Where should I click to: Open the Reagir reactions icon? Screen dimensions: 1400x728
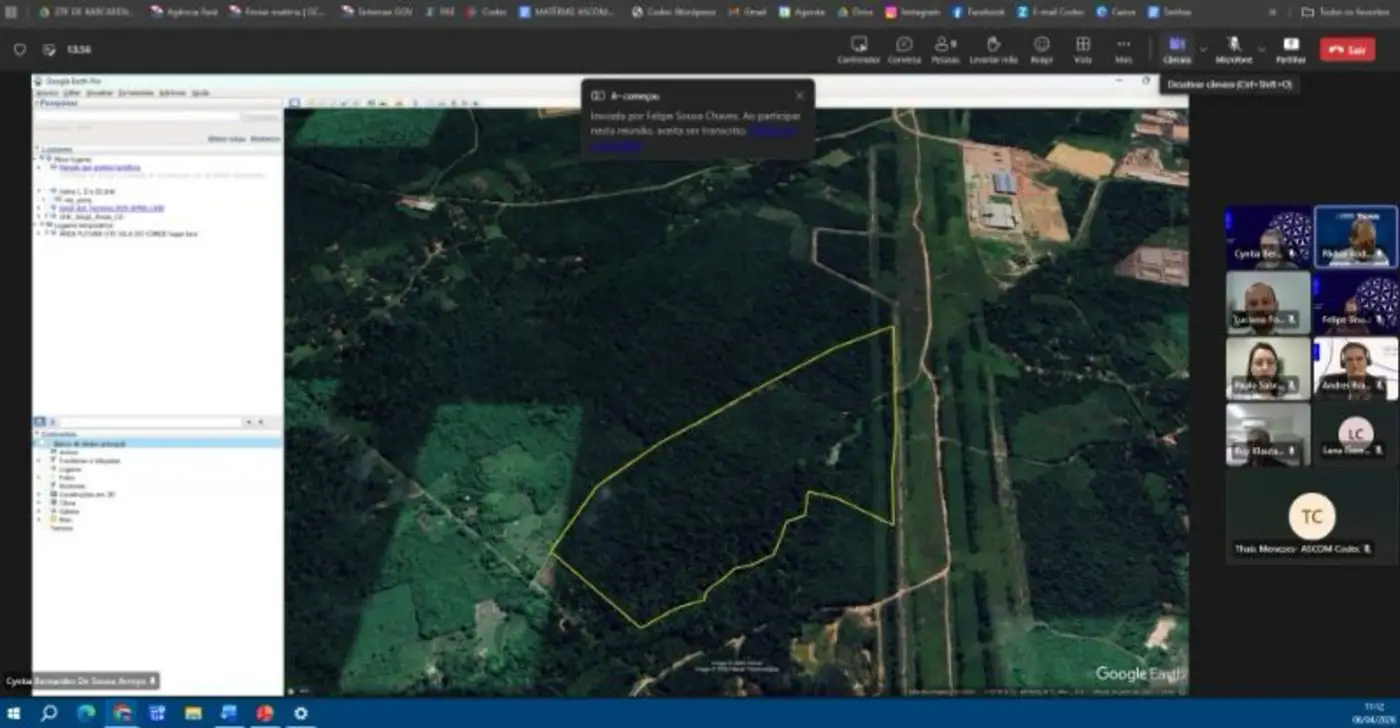coord(1041,49)
